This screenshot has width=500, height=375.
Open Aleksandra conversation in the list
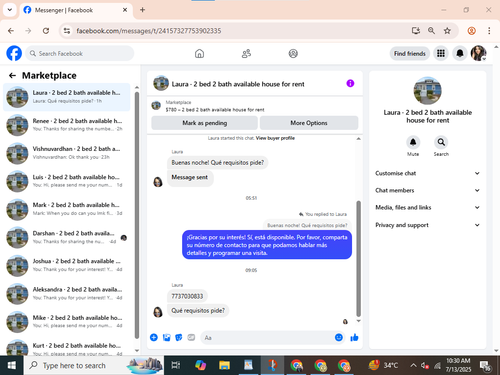tap(67, 293)
